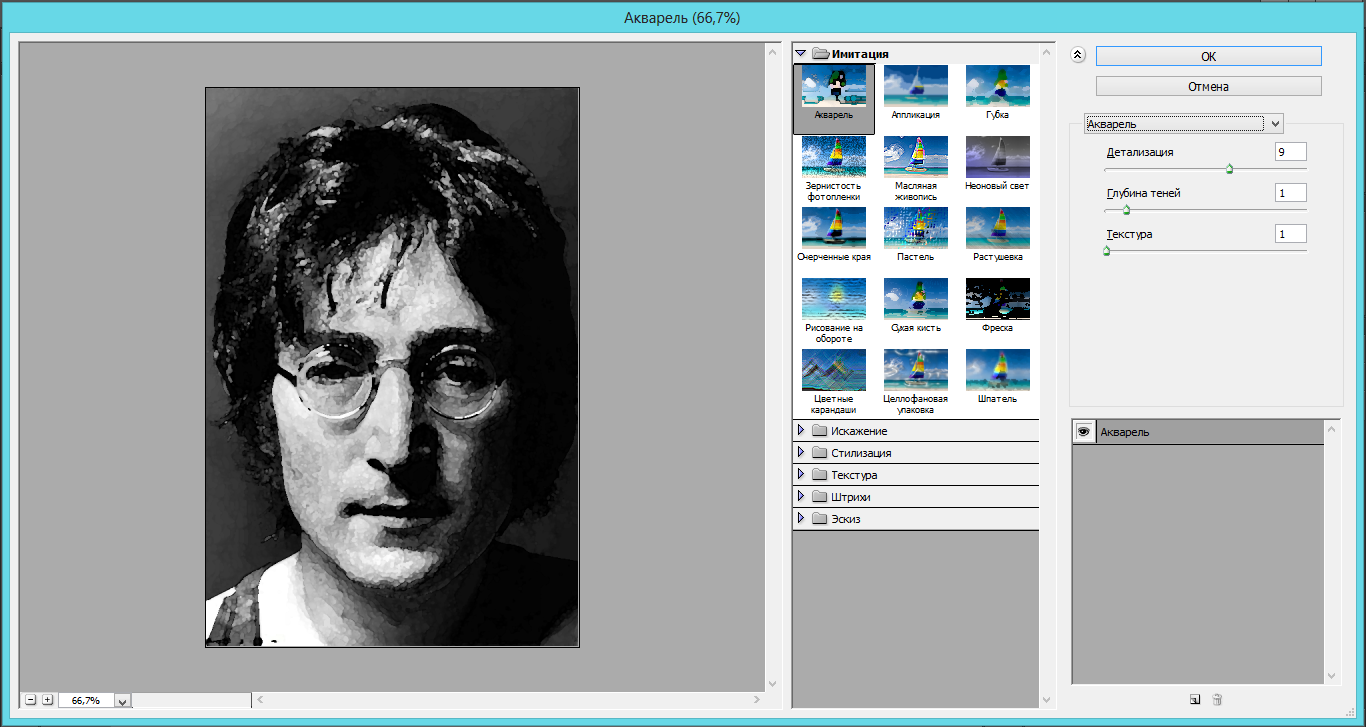This screenshot has width=1366, height=727.
Task: Click preview vertical scrollbar down arrow
Action: click(x=772, y=683)
